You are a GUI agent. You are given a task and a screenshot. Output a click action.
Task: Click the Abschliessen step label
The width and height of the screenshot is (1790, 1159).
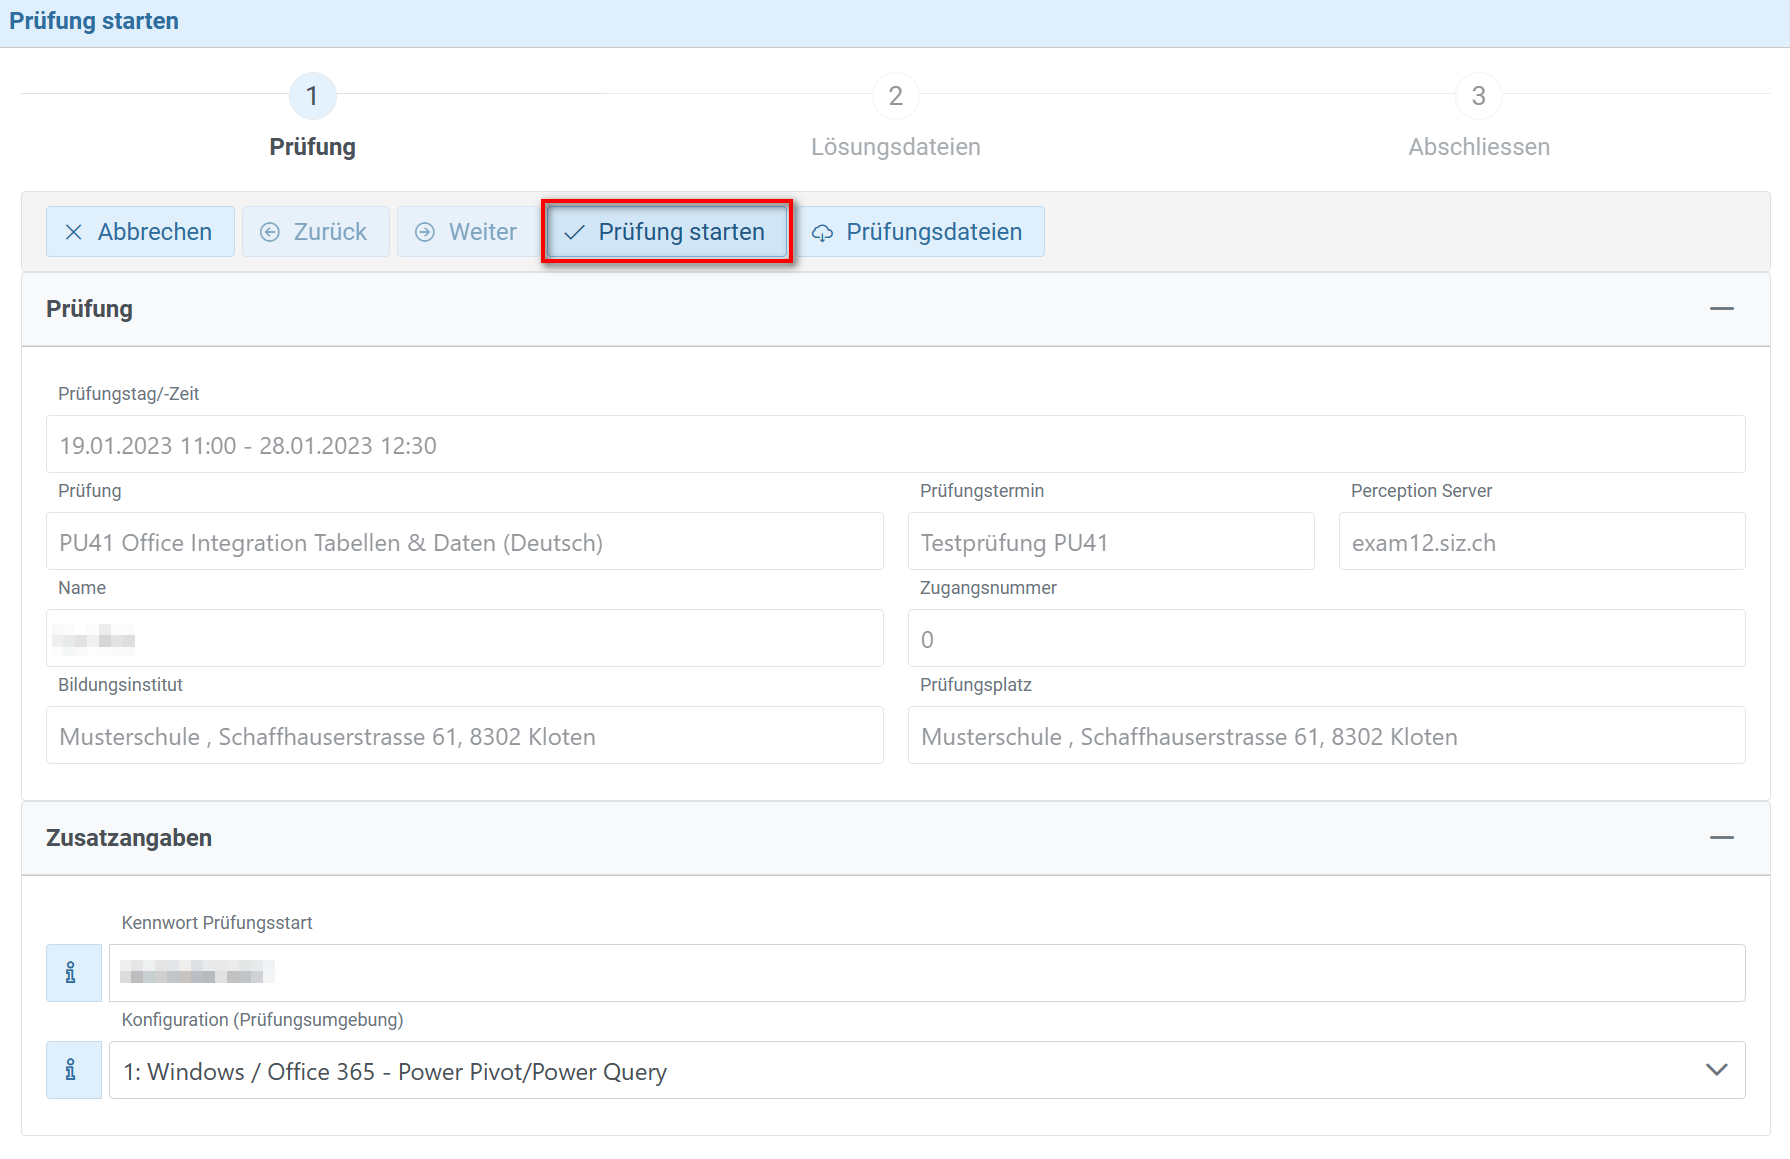(x=1479, y=147)
